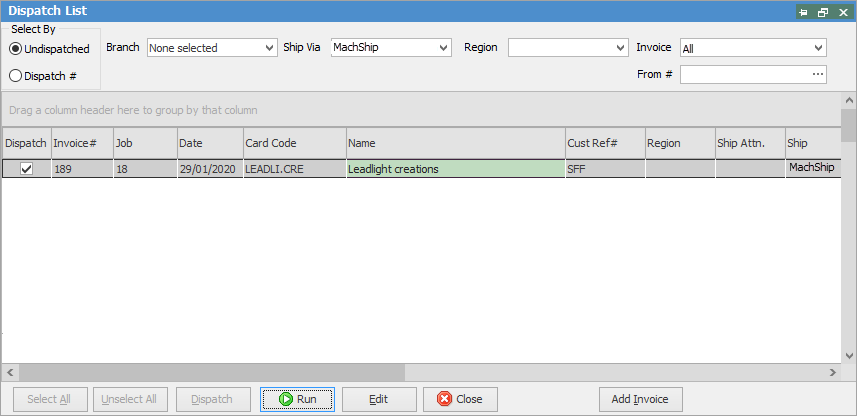Click the Leadlight creations name cell
Viewport: 857px width, 416px height.
point(455,169)
